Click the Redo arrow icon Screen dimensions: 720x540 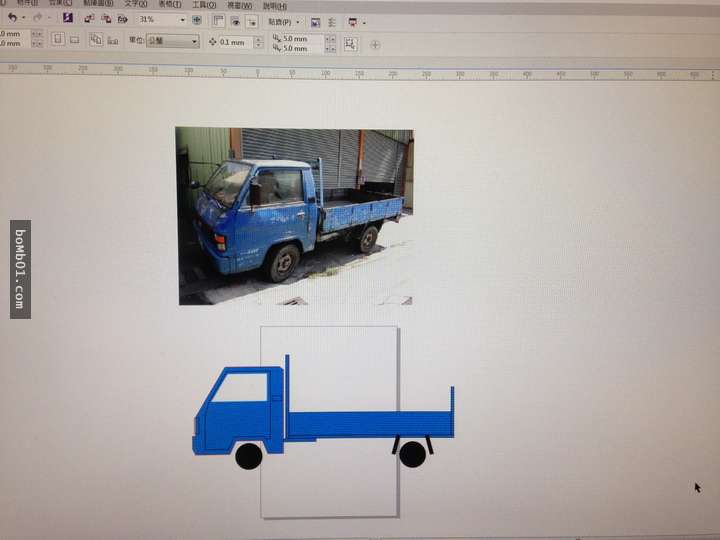pyautogui.click(x=37, y=19)
